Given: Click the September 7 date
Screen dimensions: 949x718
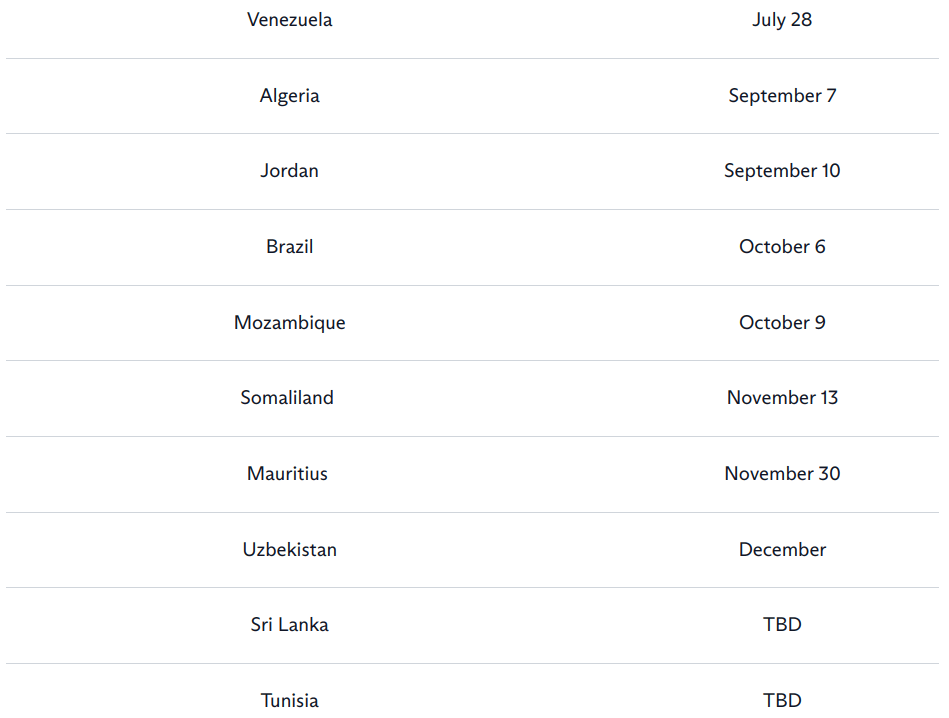Looking at the screenshot, I should (x=782, y=96).
